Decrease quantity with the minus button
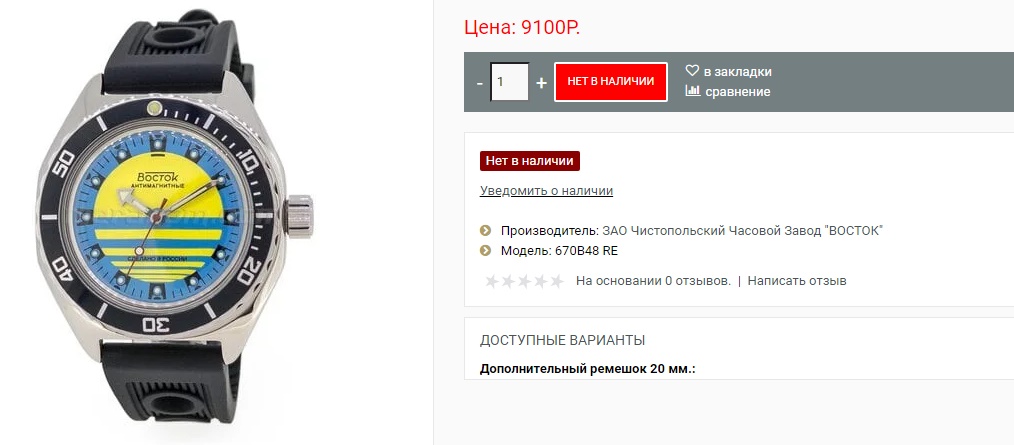Viewport: 1014px width, 445px height. (x=480, y=83)
